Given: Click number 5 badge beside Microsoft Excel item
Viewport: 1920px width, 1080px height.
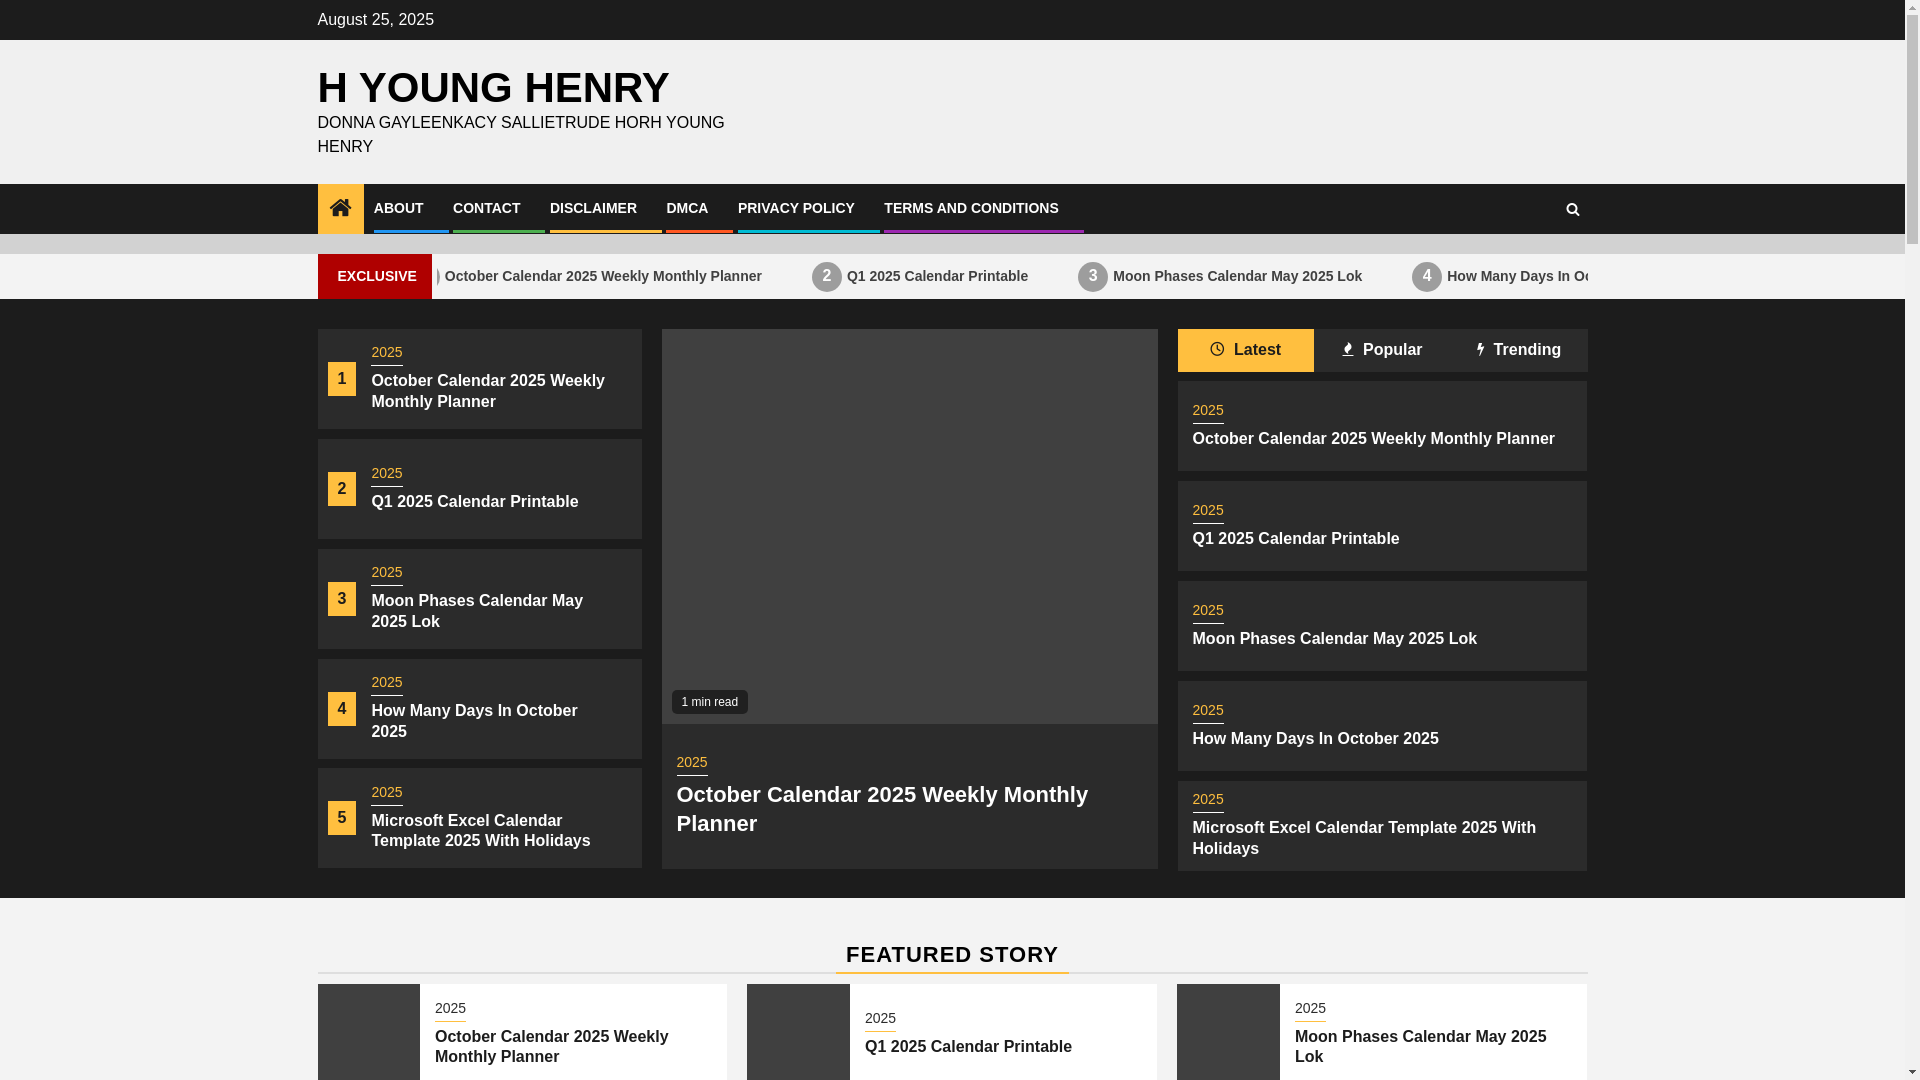Looking at the screenshot, I should 342,818.
